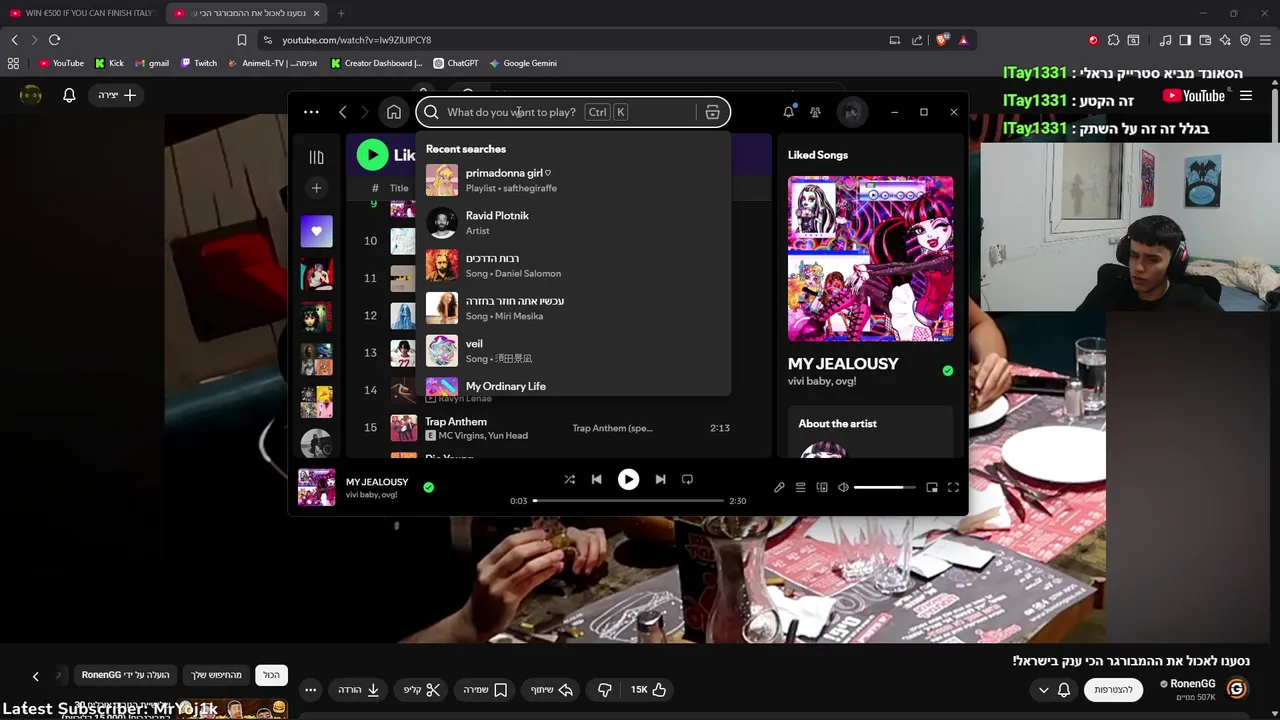Expand subscription notification dropdown chevron
The height and width of the screenshot is (720, 1280).
(x=1044, y=690)
